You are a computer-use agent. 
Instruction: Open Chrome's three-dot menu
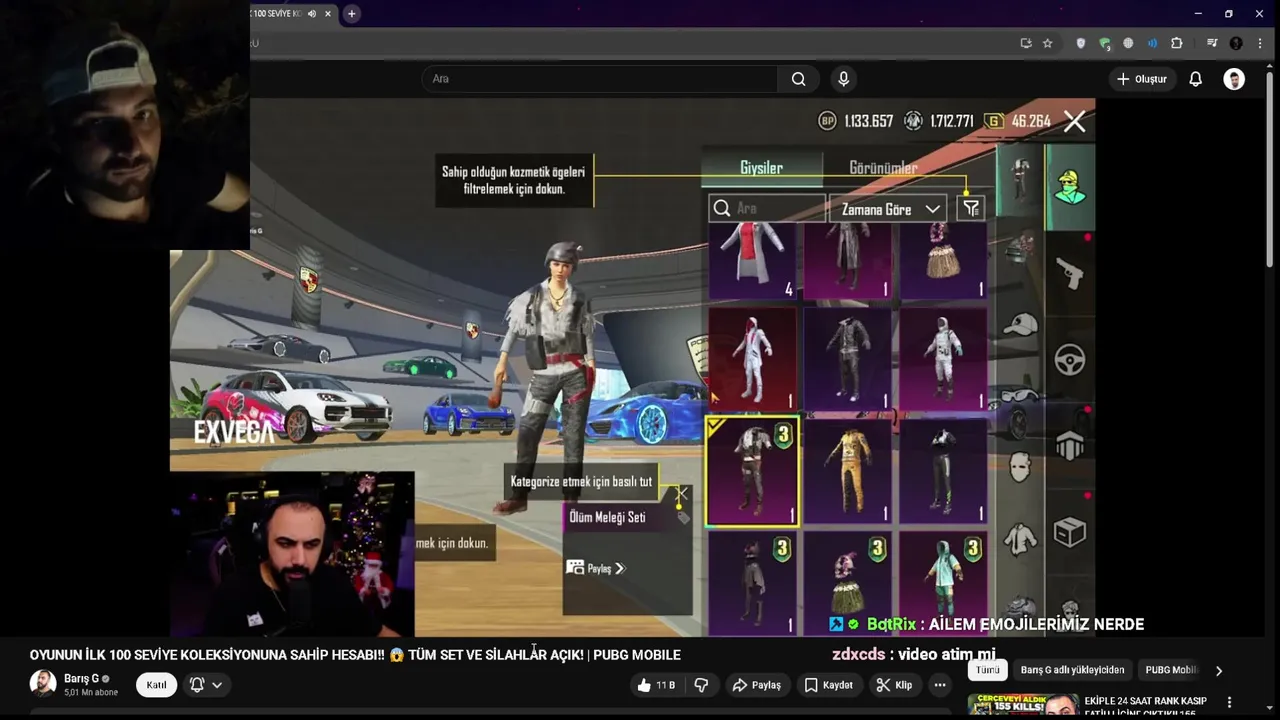coord(1260,43)
